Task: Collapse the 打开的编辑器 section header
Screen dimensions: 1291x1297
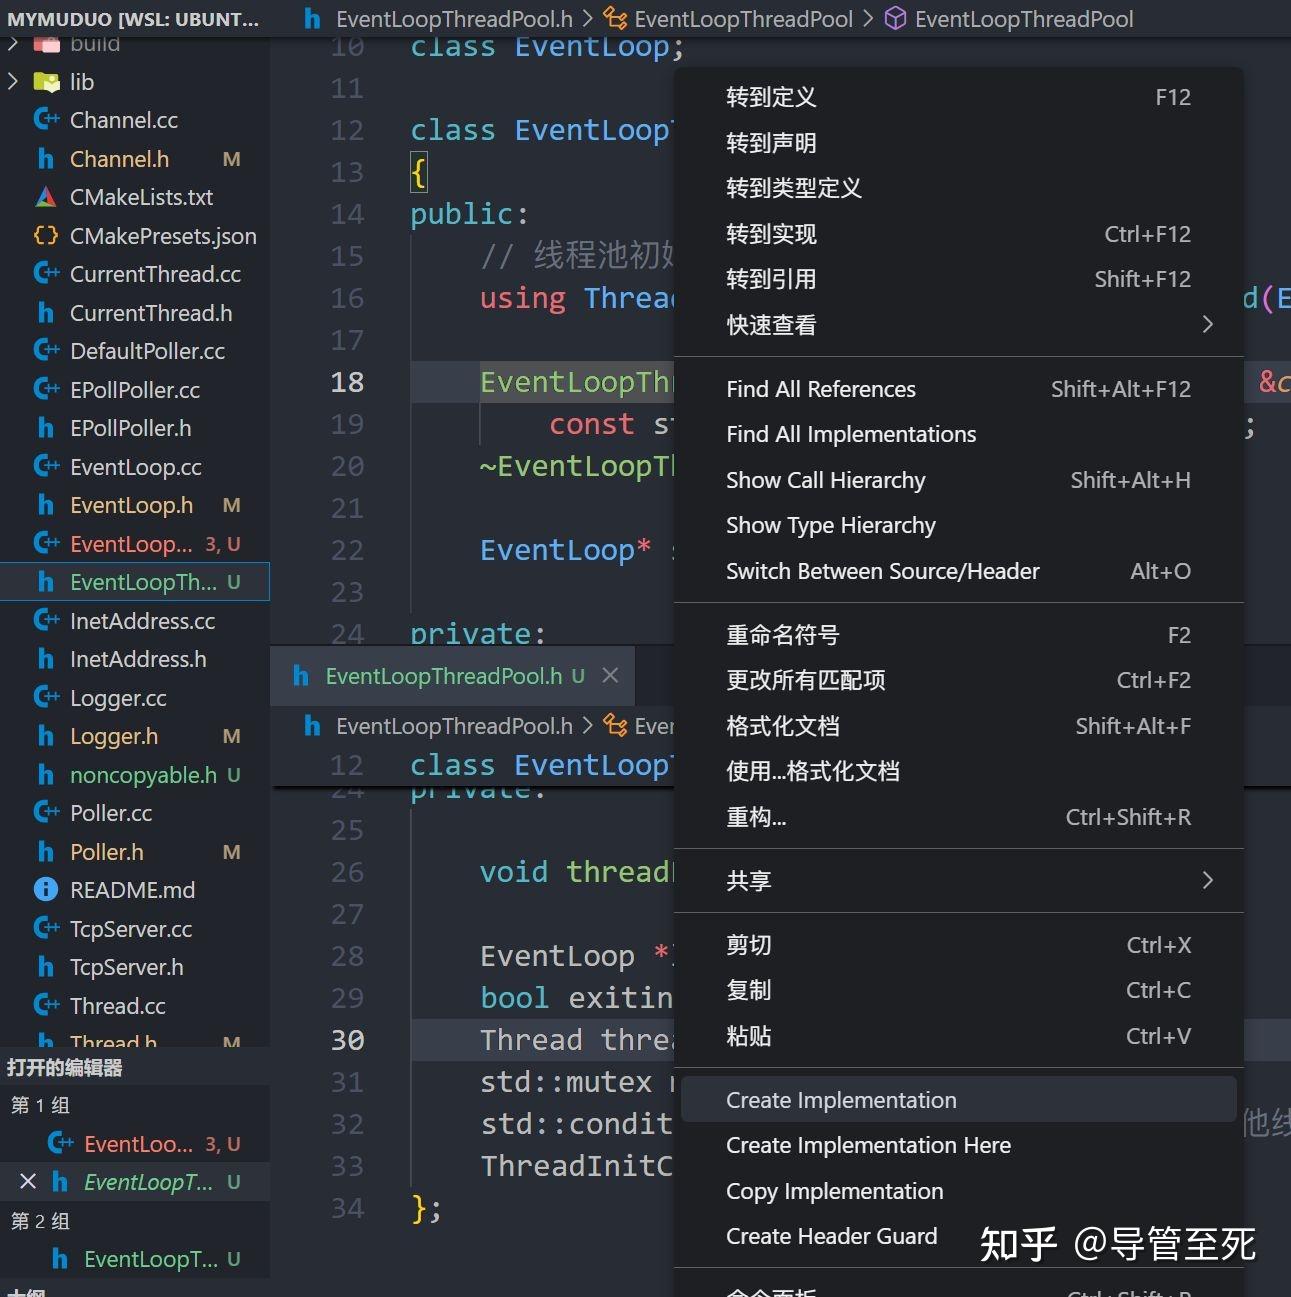Action: click(x=65, y=1068)
